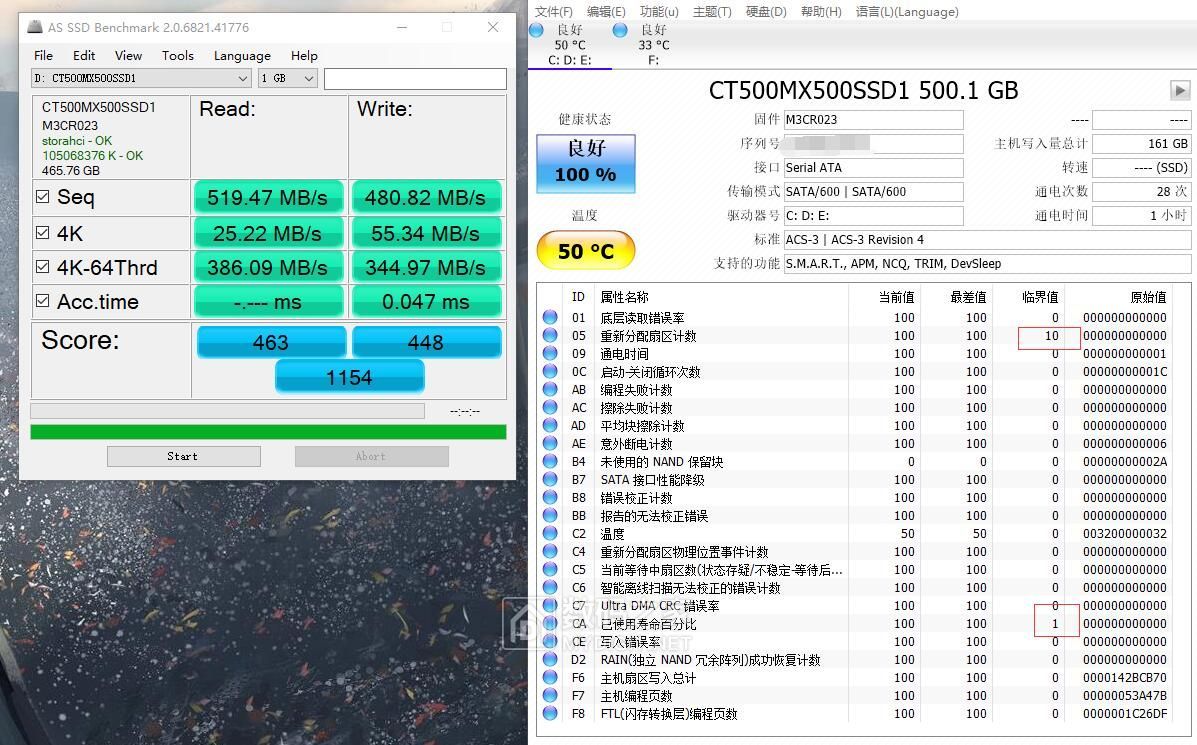Image resolution: width=1197 pixels, height=745 pixels.
Task: Click the status orb of attribute 09
Action: [550, 353]
